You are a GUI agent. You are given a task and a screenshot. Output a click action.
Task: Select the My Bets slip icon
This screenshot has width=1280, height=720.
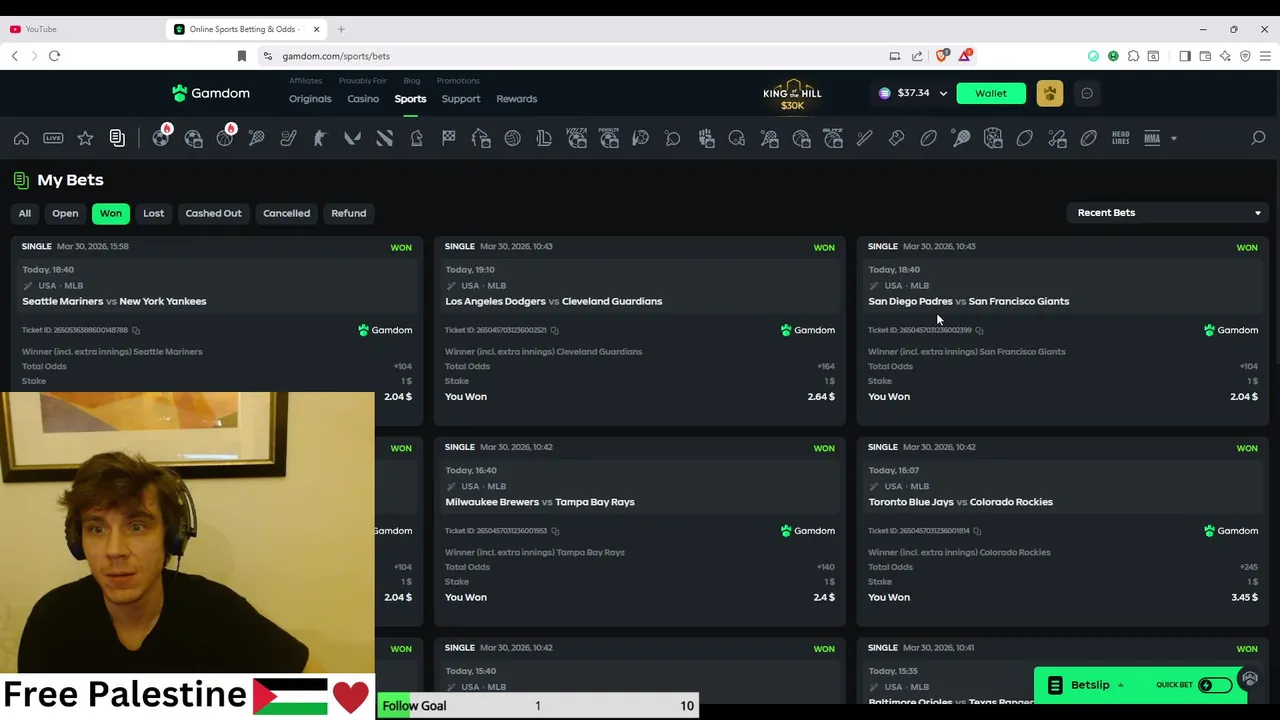117,138
